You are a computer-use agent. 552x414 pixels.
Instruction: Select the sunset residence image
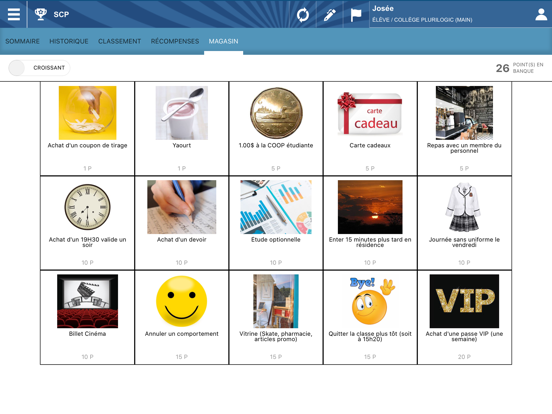[x=370, y=207]
